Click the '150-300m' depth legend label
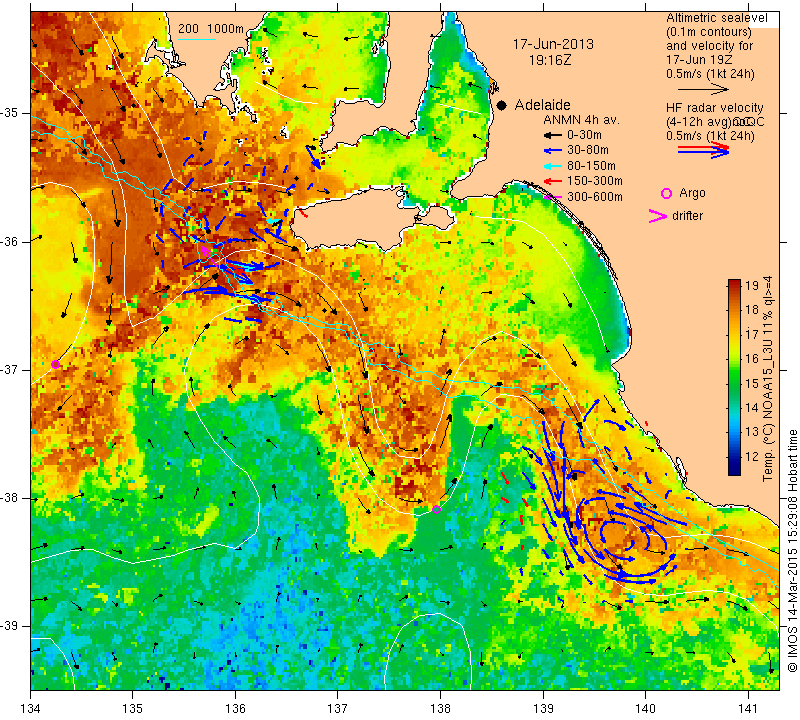 [594, 181]
